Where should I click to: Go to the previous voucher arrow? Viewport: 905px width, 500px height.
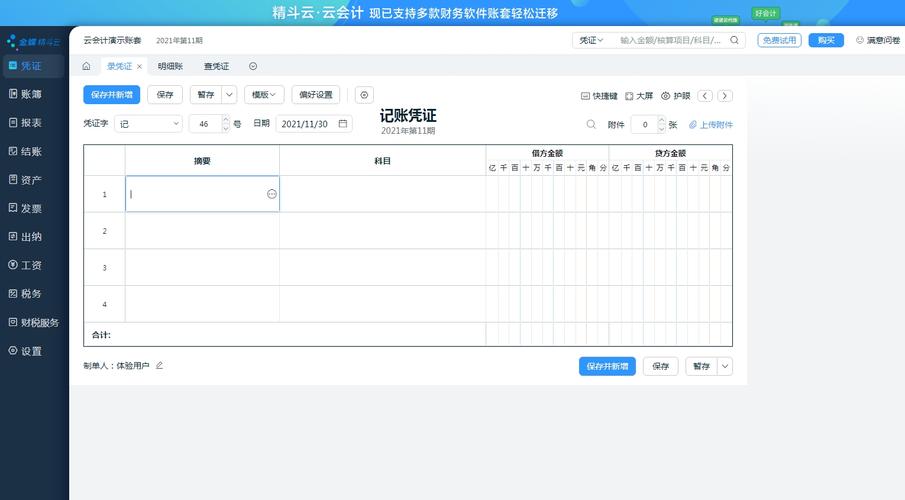pyautogui.click(x=705, y=96)
